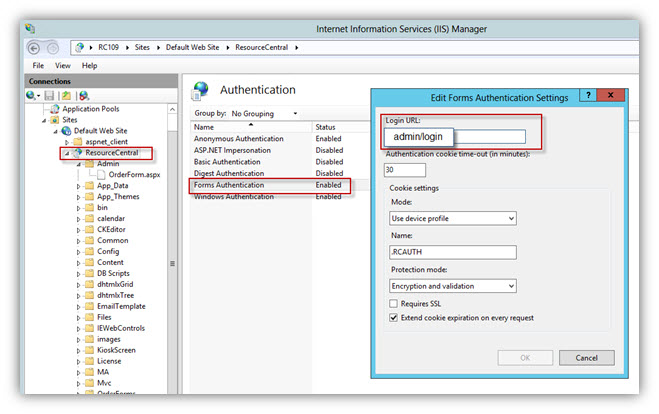
Task: Open the cookie Mode dropdown
Action: 453,218
